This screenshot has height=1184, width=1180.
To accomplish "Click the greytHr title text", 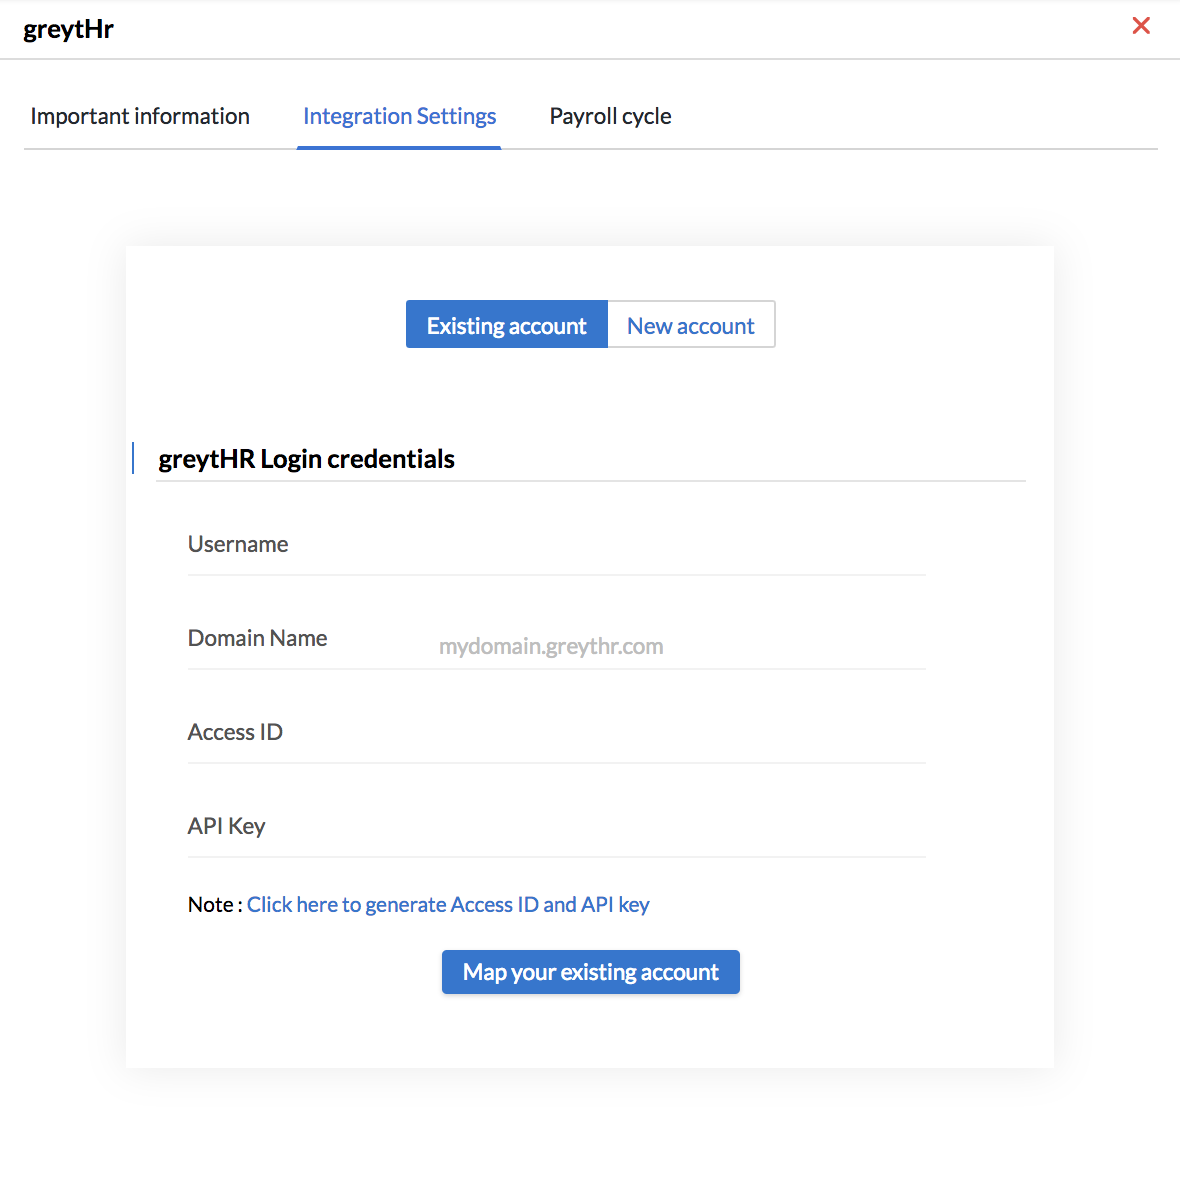I will [69, 29].
